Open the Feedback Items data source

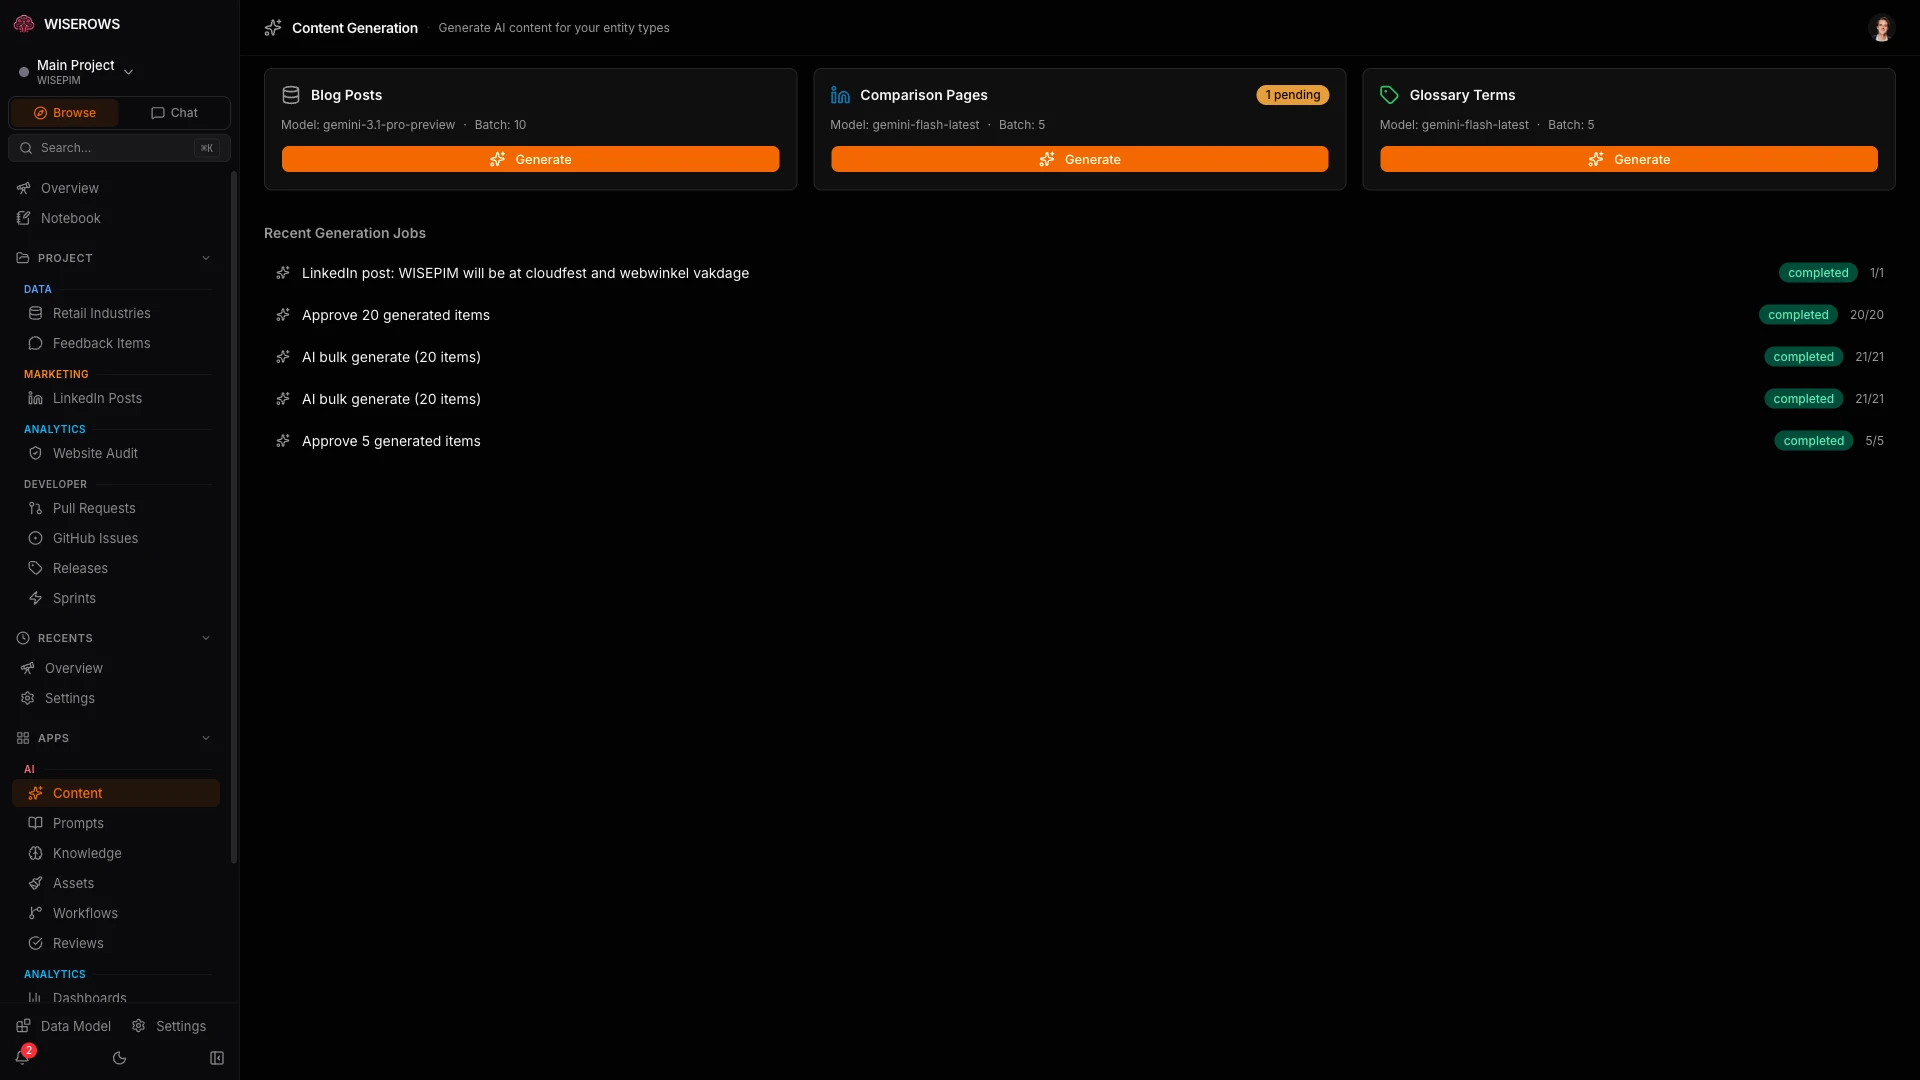click(x=100, y=342)
